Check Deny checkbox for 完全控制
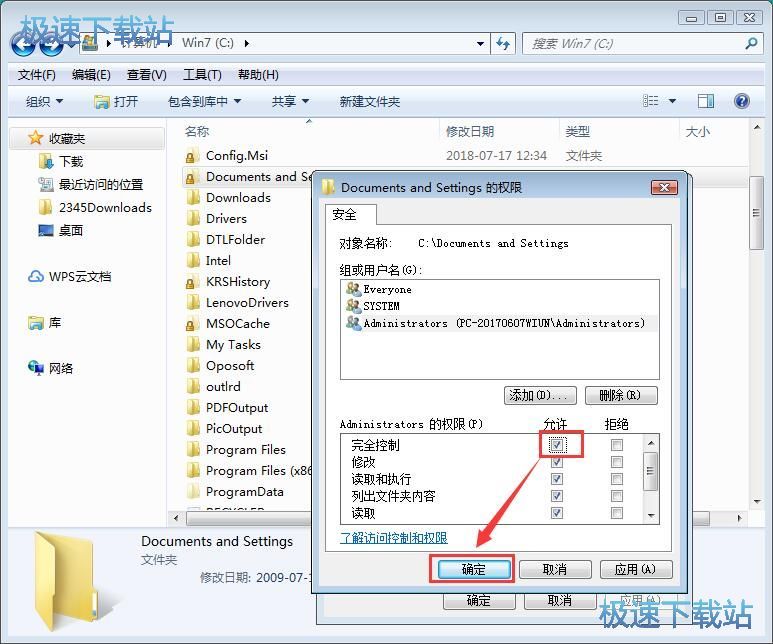The image size is (773, 644). (616, 445)
